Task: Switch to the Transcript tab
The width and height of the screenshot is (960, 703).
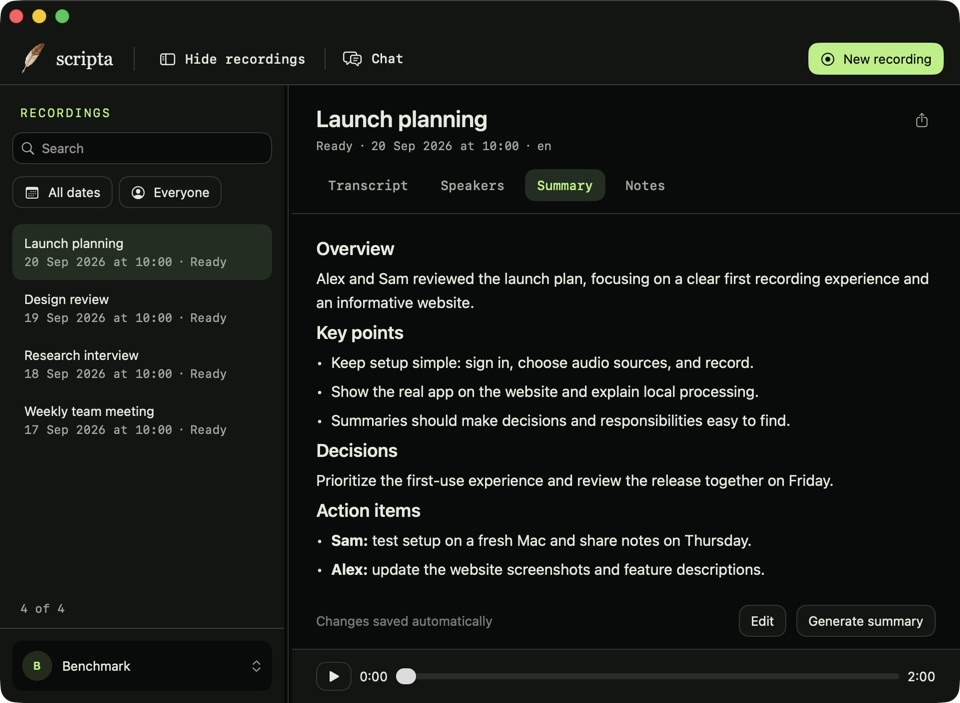Action: [368, 186]
